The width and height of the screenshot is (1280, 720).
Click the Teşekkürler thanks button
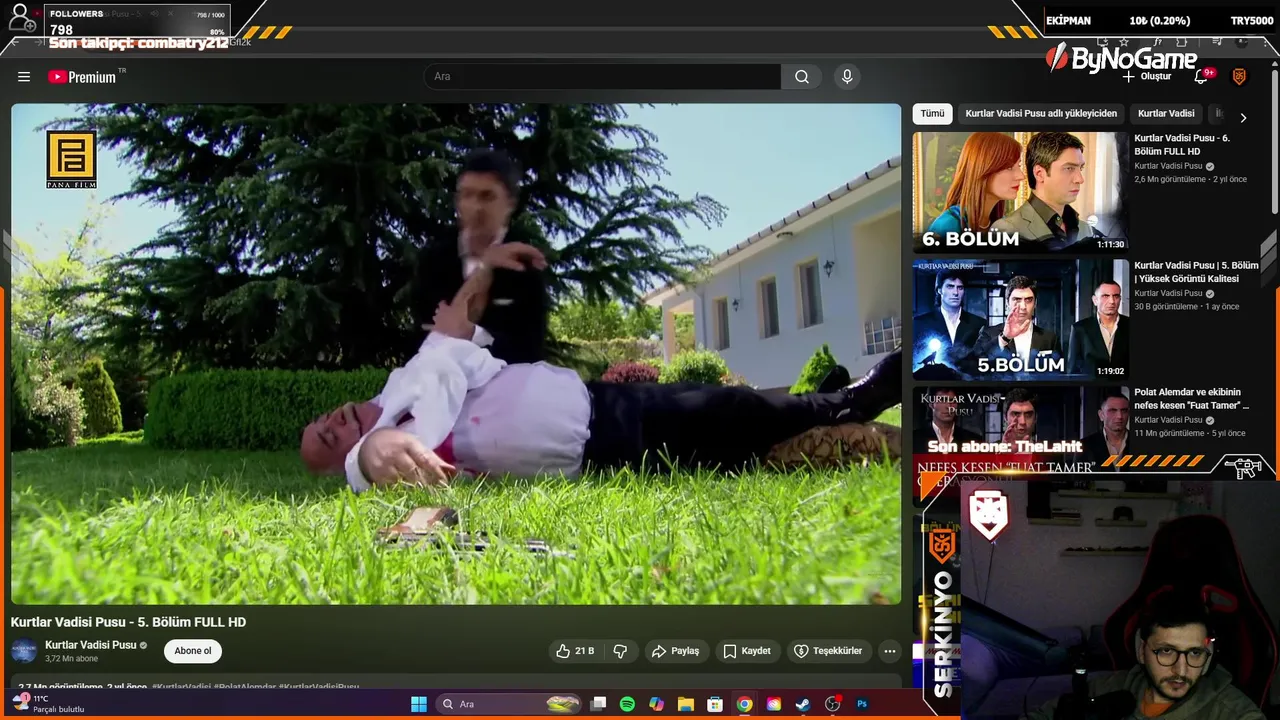pyautogui.click(x=828, y=651)
